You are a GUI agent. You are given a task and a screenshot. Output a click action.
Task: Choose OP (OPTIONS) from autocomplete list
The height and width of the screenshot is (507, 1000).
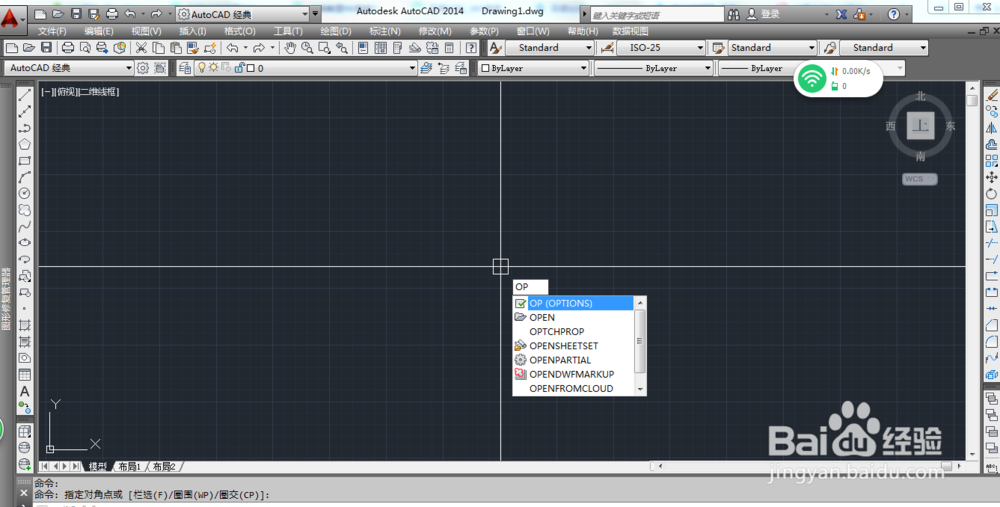click(573, 304)
